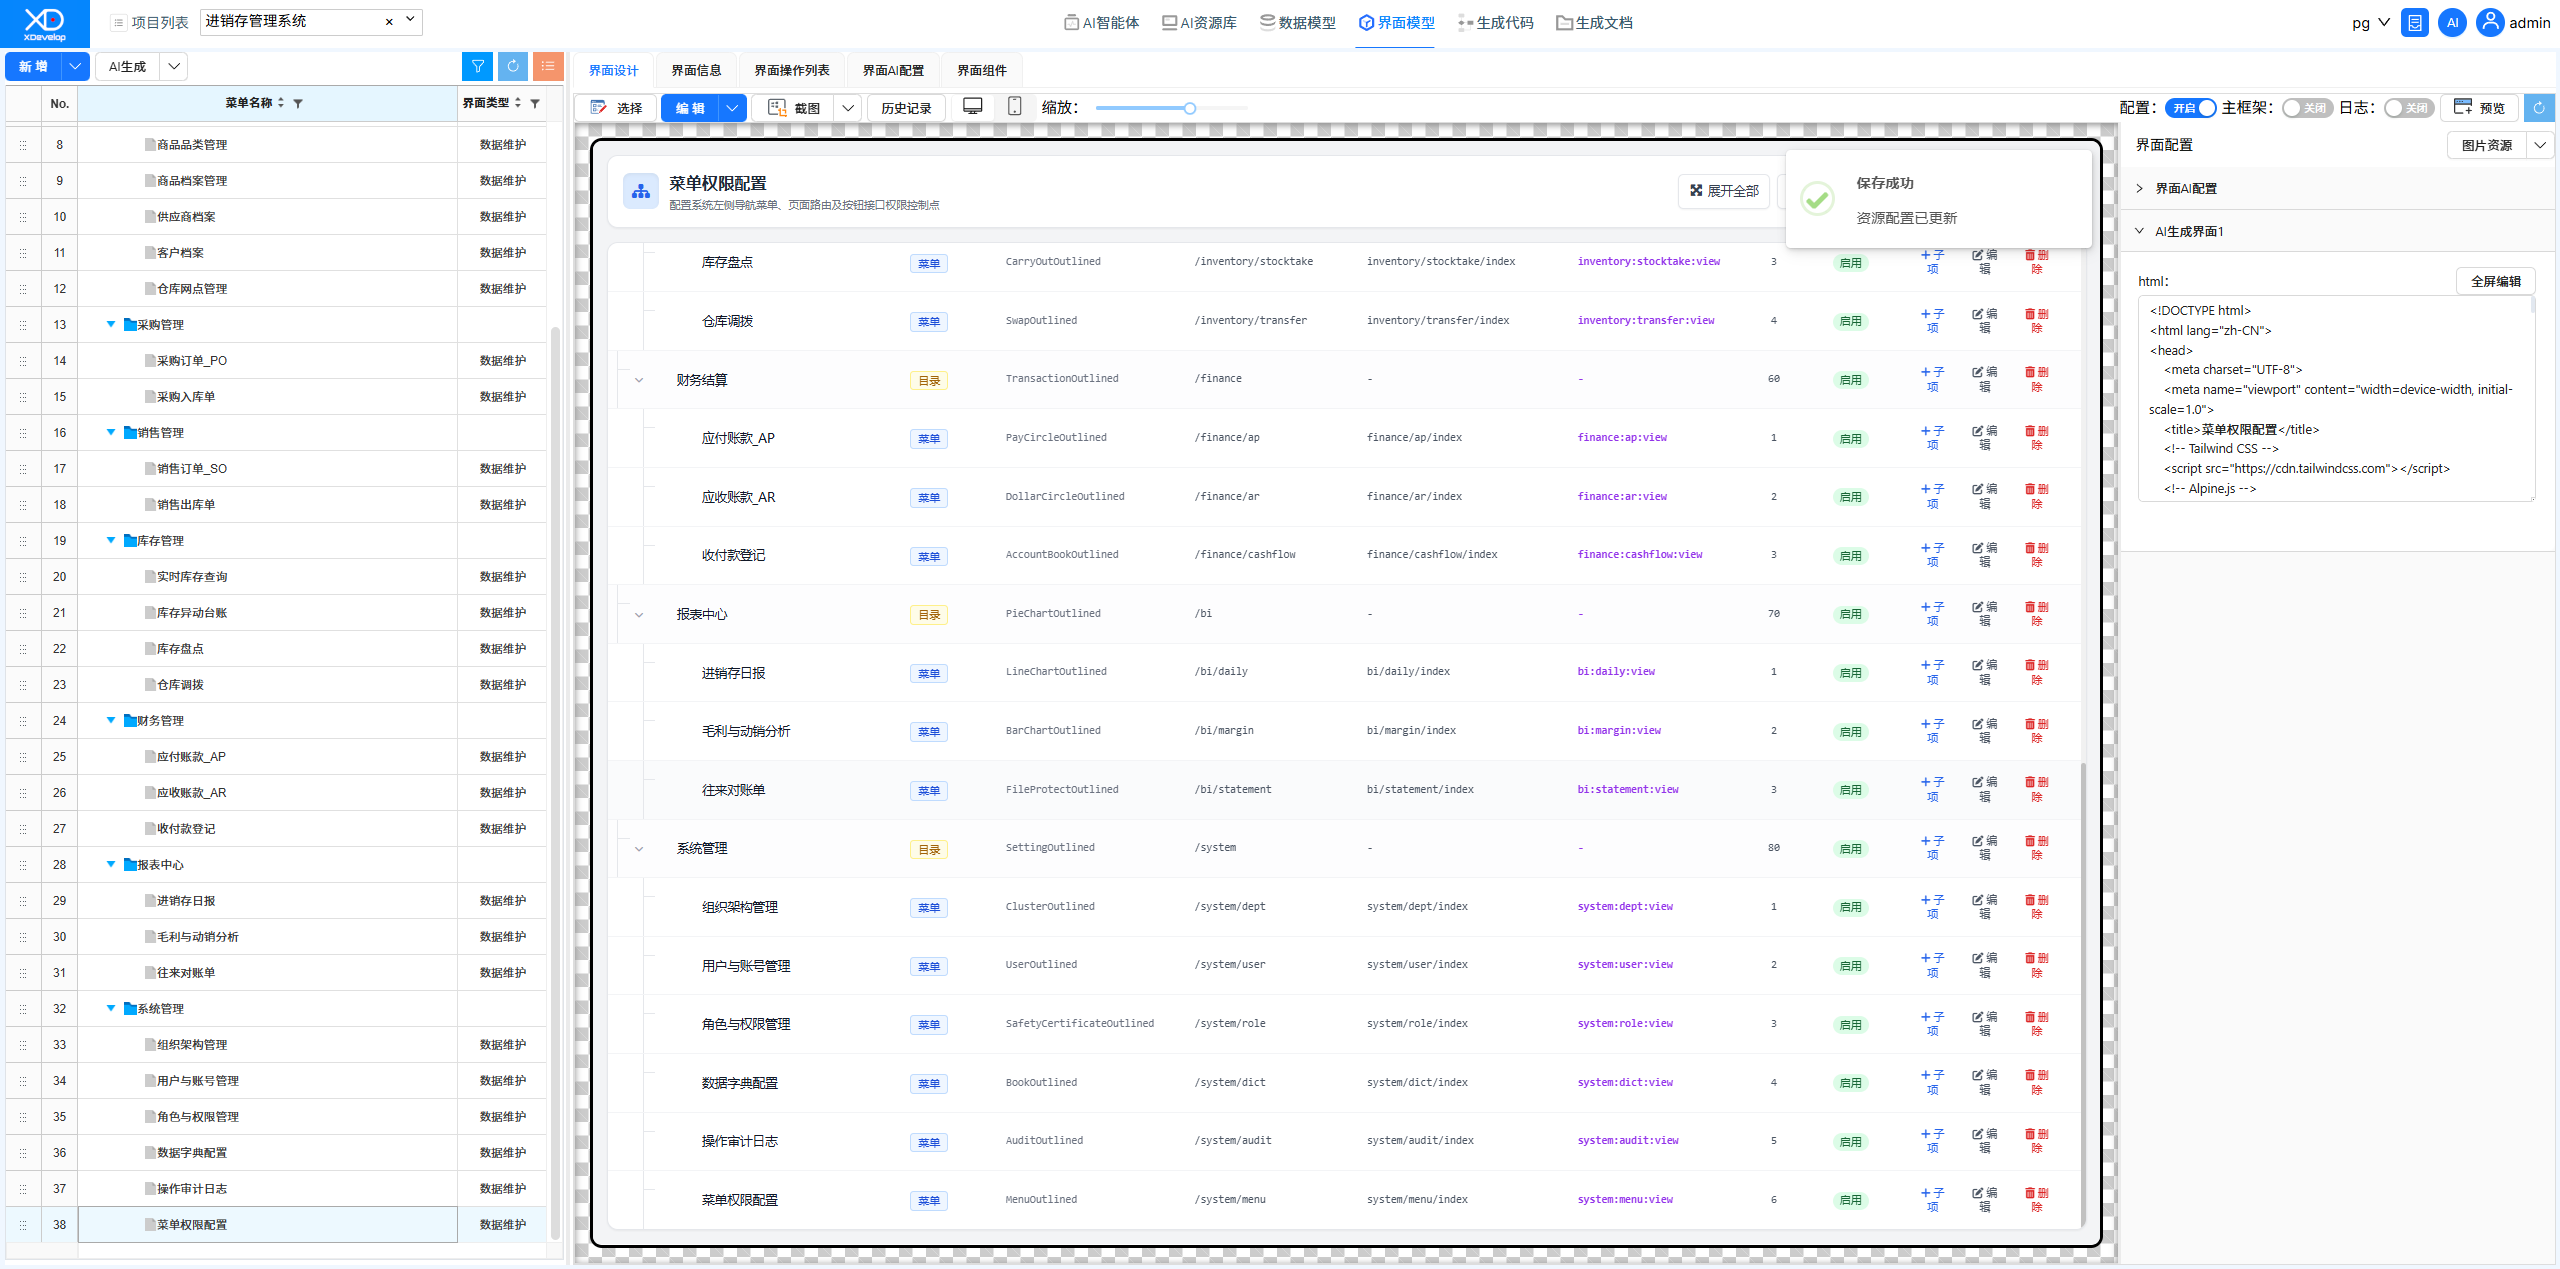2560x1269 pixels.
Task: Click the round AI assistant icon
Action: 2452,22
